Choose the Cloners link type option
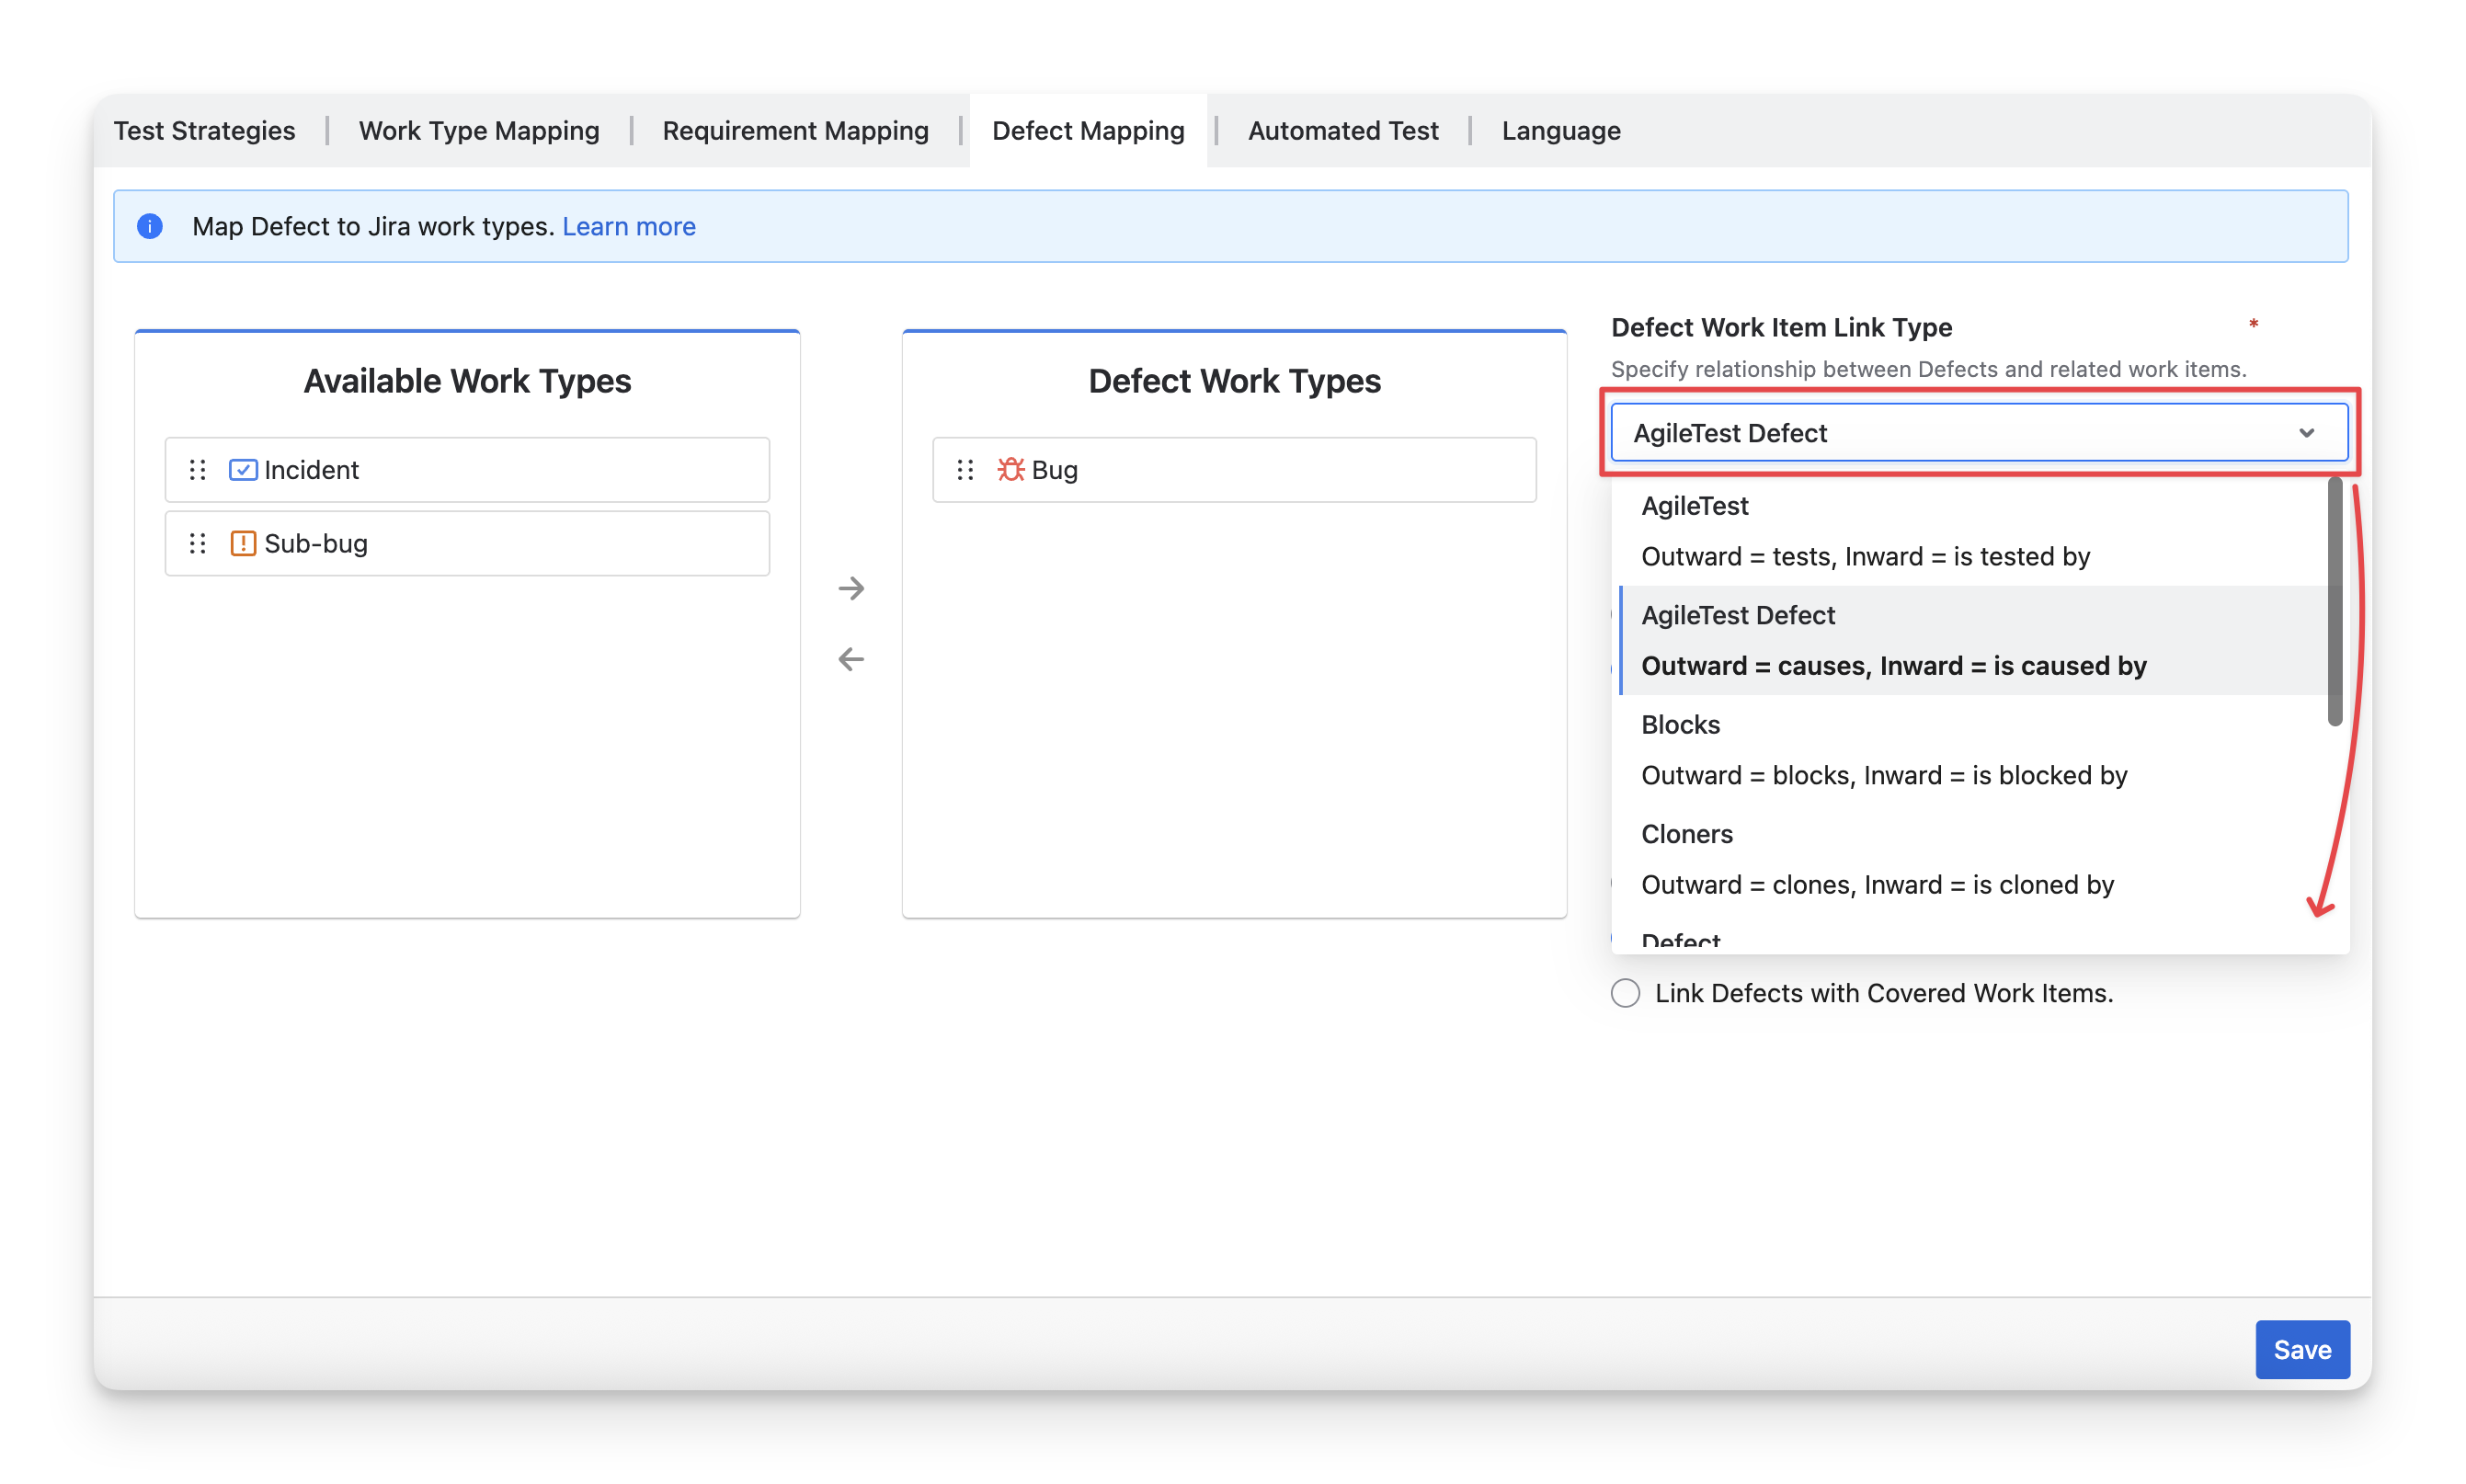This screenshot has width=2466, height=1484. [1877, 859]
